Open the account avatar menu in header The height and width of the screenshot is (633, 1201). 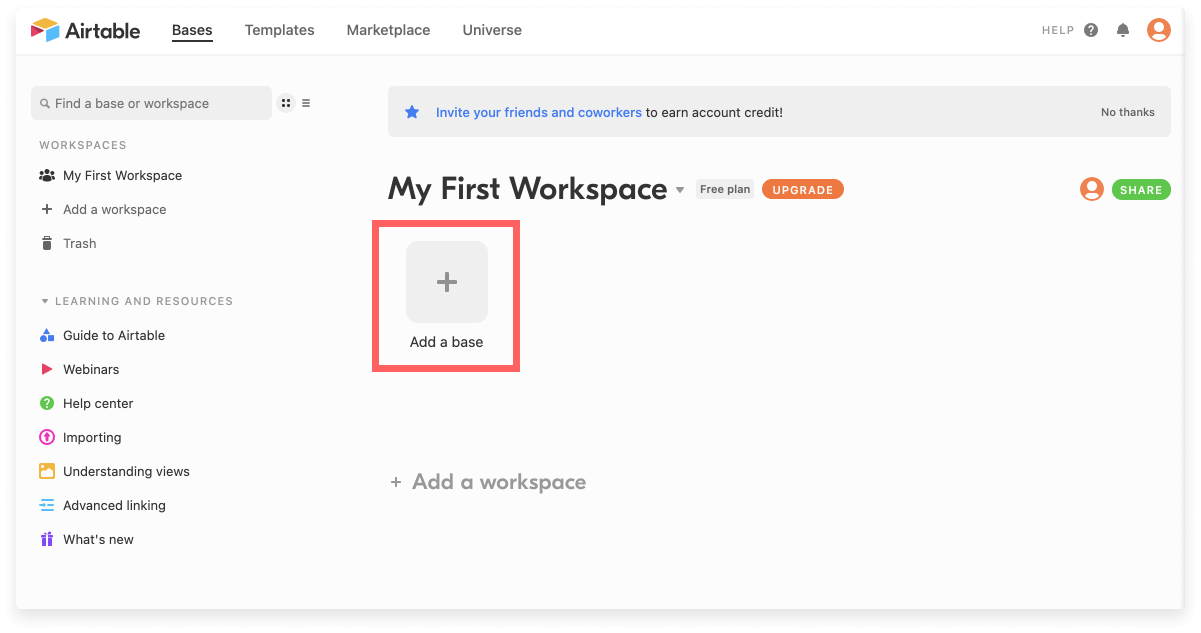tap(1159, 30)
